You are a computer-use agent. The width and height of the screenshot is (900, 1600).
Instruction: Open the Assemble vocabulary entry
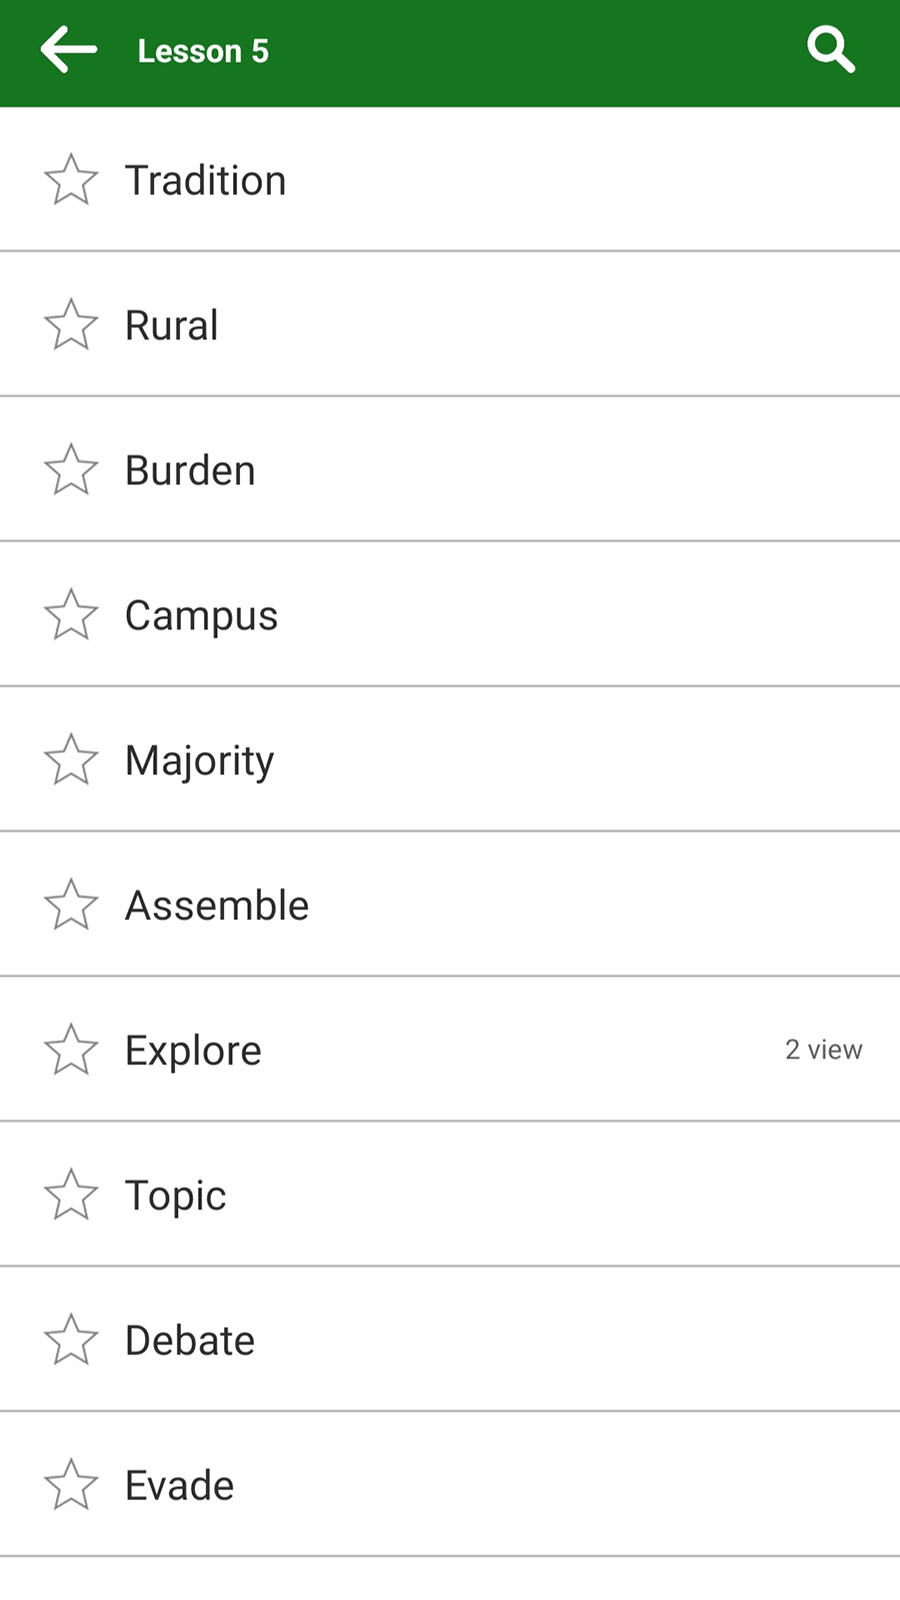pos(450,905)
